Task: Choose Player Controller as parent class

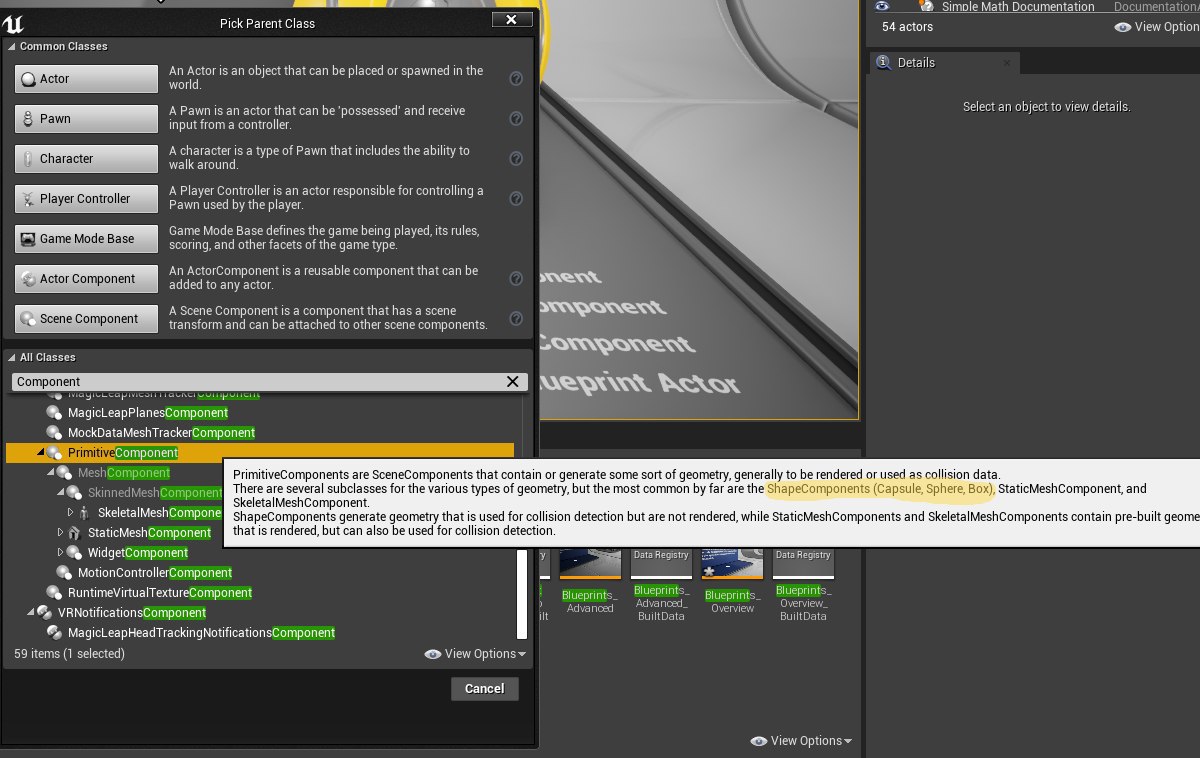Action: tap(86, 199)
